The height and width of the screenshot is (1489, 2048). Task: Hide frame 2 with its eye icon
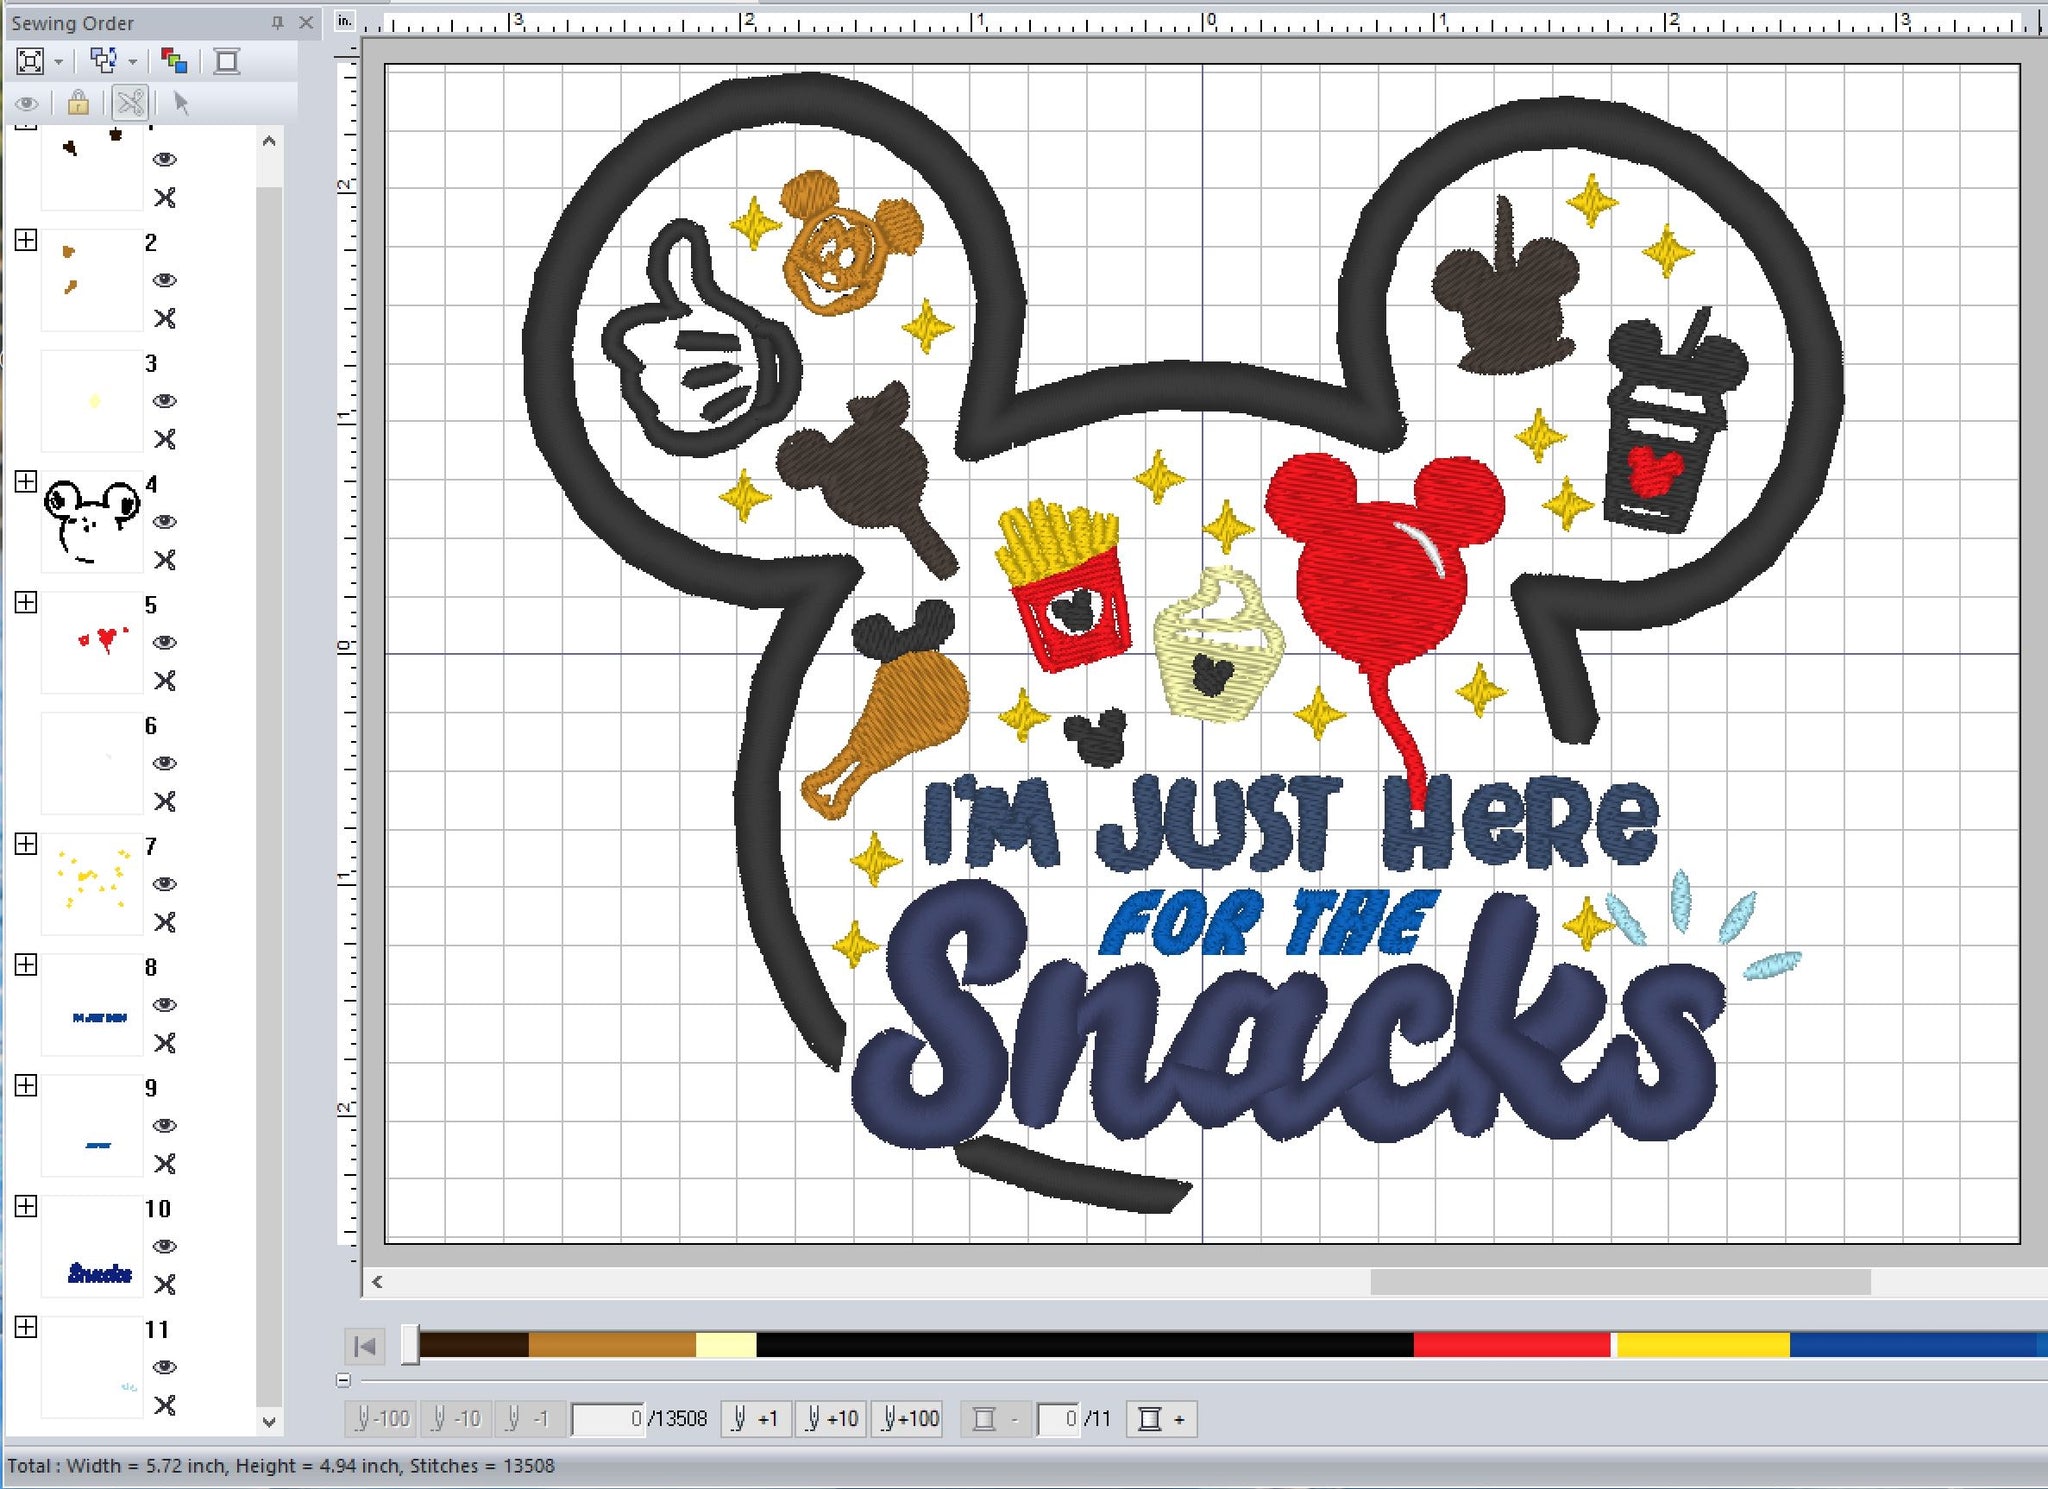tap(165, 280)
